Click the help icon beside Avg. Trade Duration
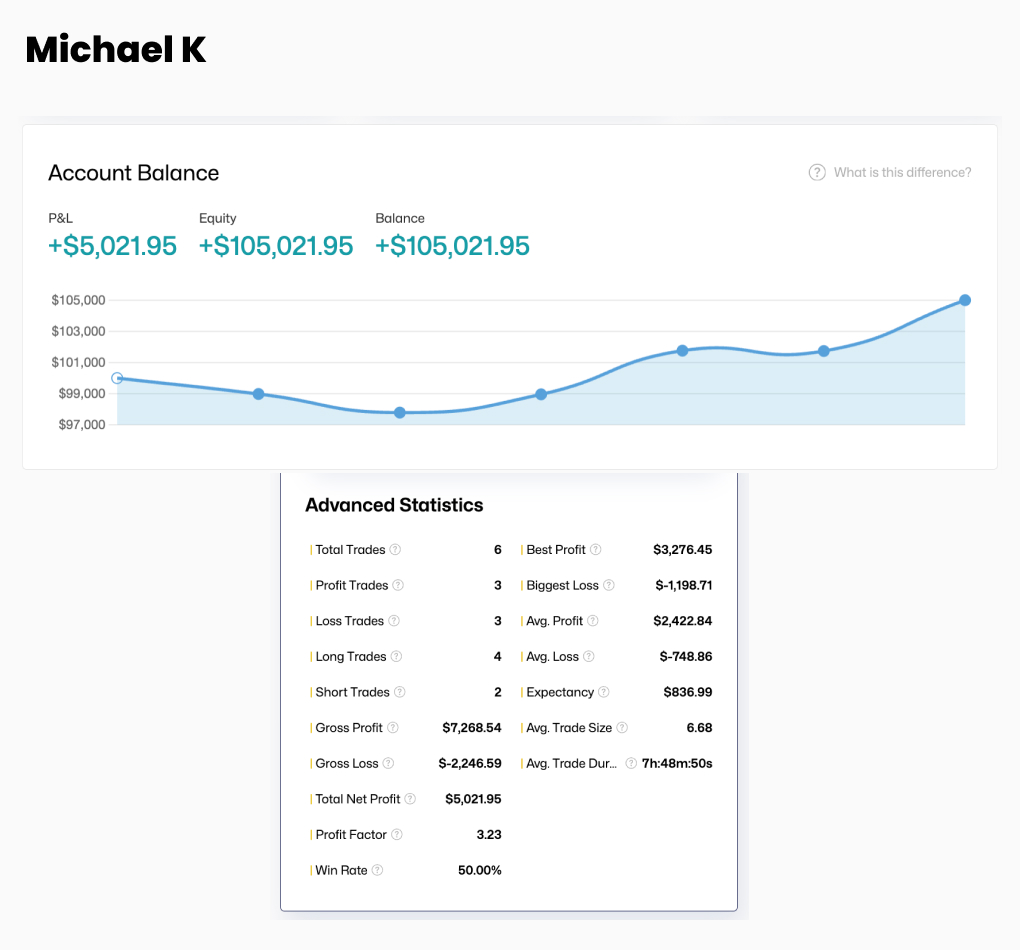The height and width of the screenshot is (950, 1020). 631,763
